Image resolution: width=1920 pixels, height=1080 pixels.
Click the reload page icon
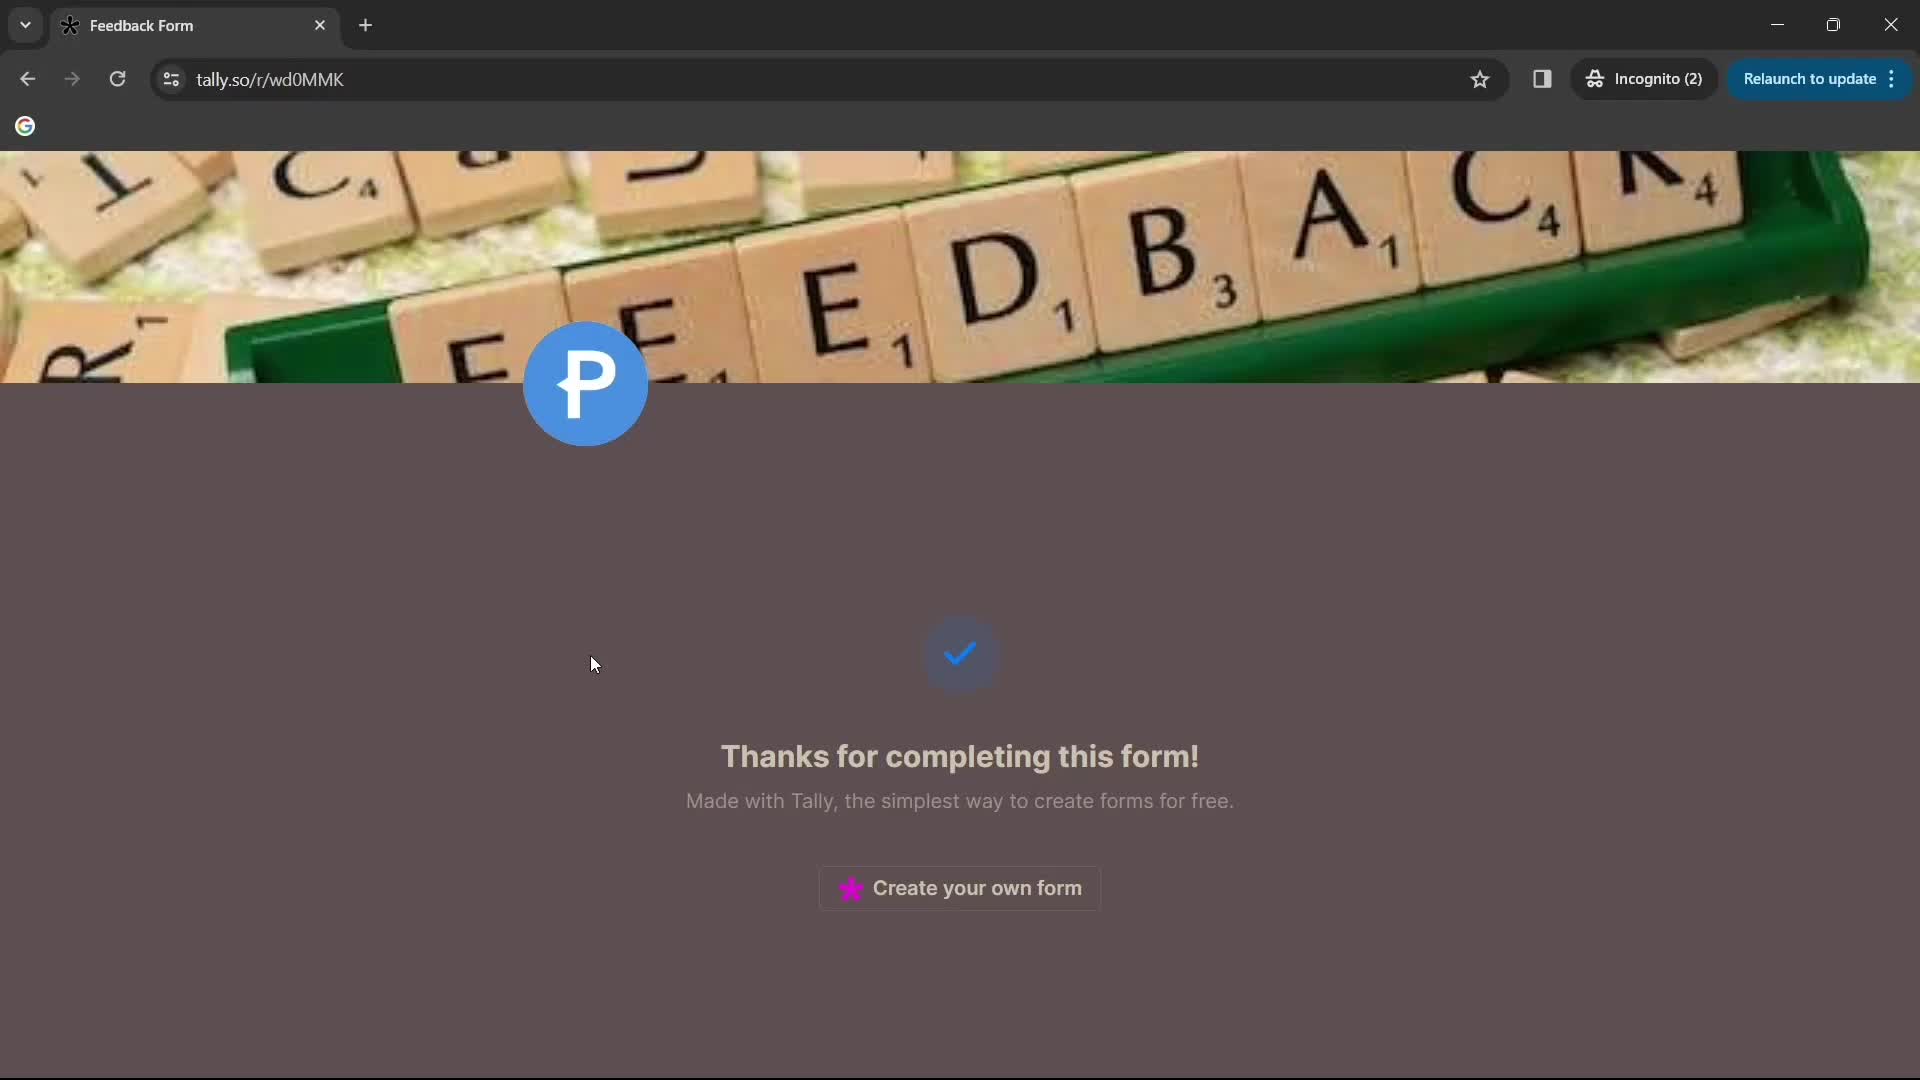click(x=117, y=79)
